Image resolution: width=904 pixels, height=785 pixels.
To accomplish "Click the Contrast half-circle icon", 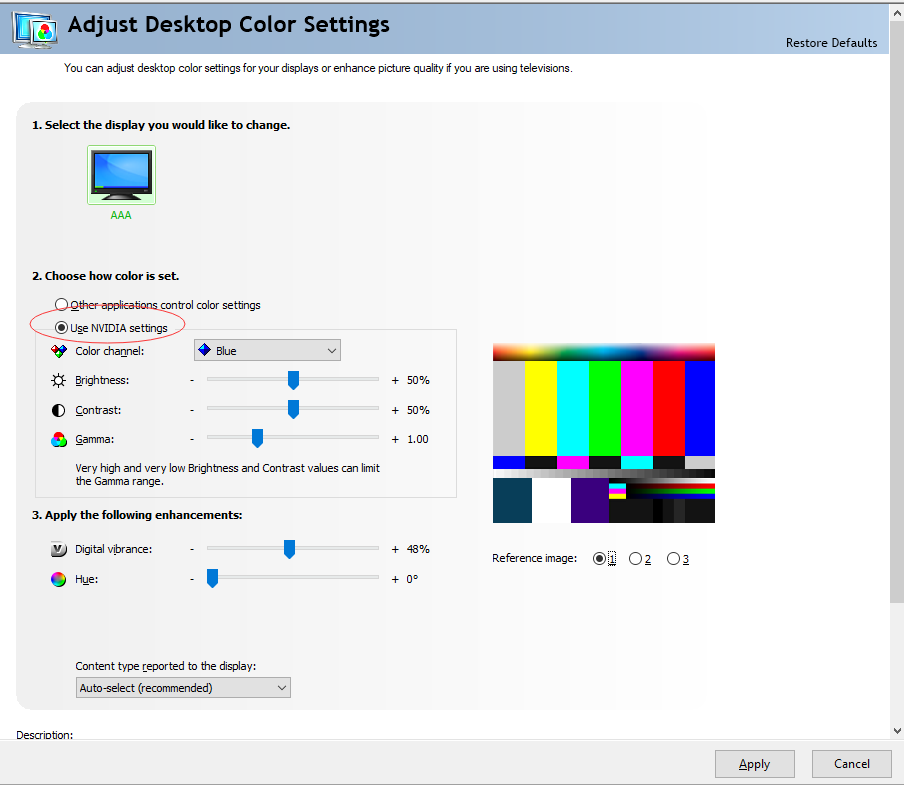I will (x=59, y=410).
